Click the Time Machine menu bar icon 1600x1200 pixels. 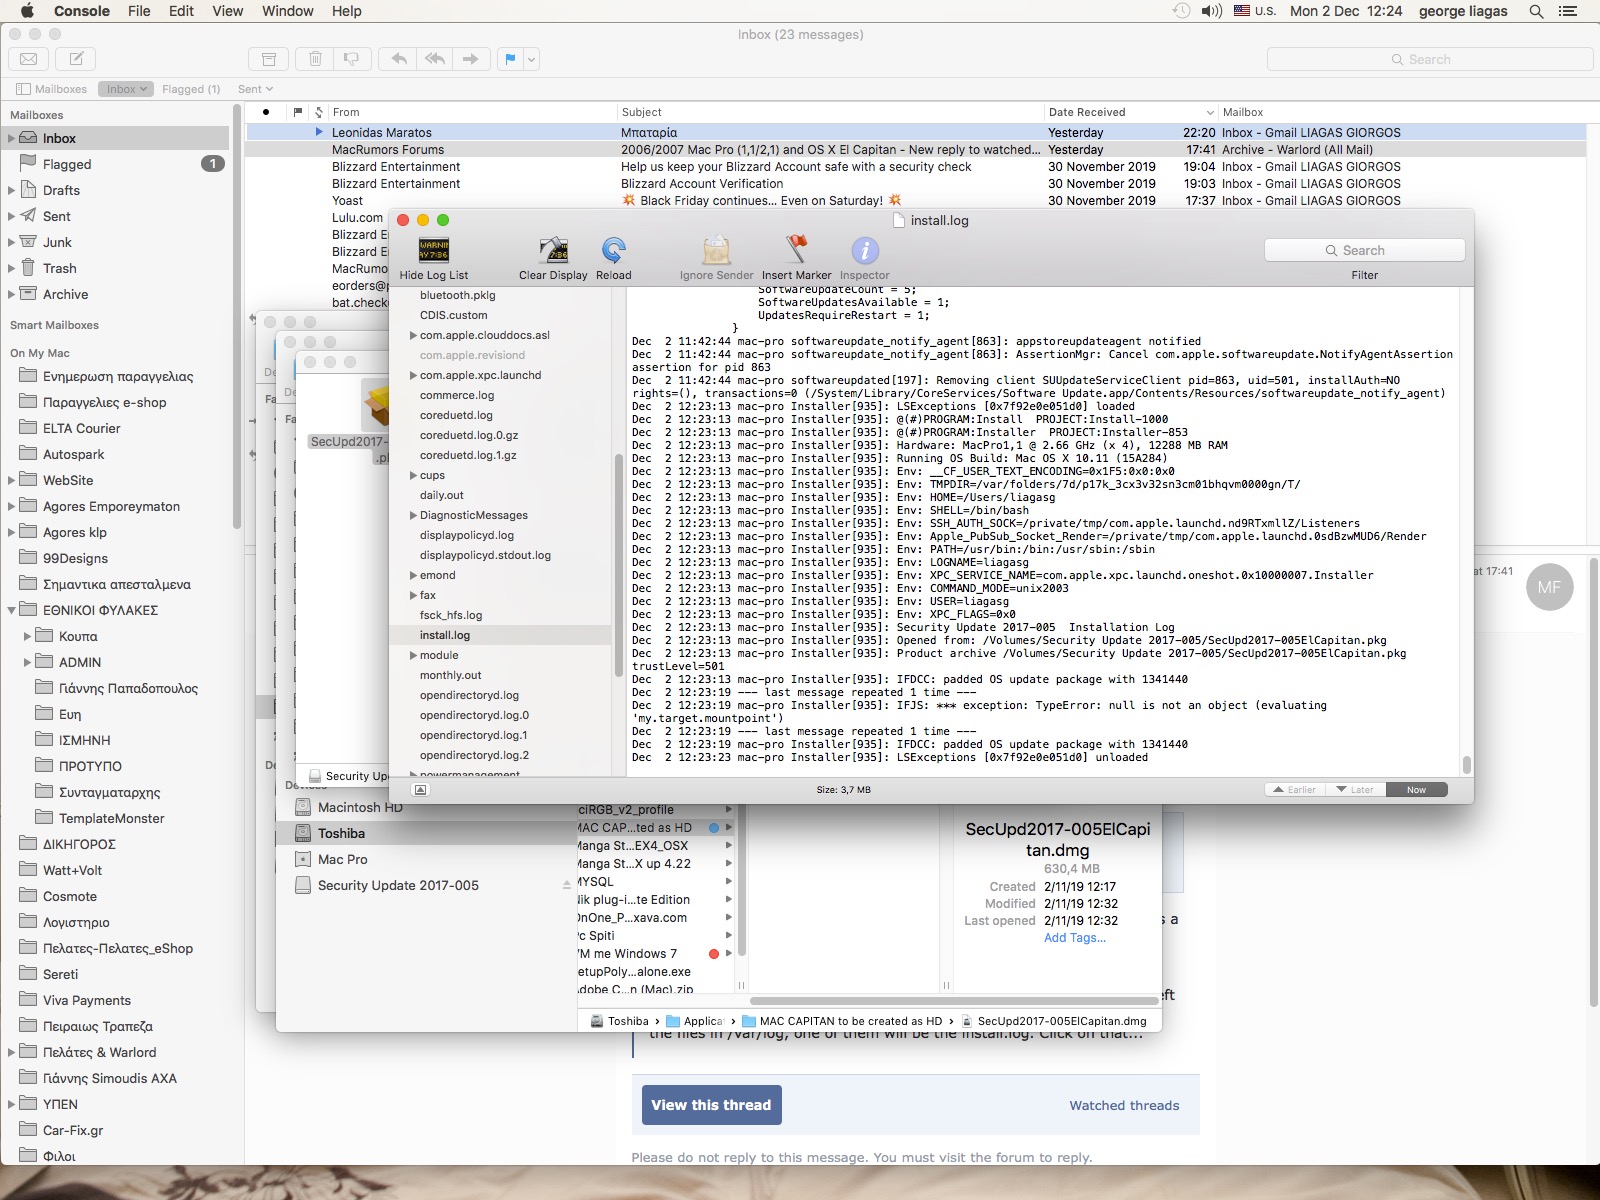[x=1181, y=11]
